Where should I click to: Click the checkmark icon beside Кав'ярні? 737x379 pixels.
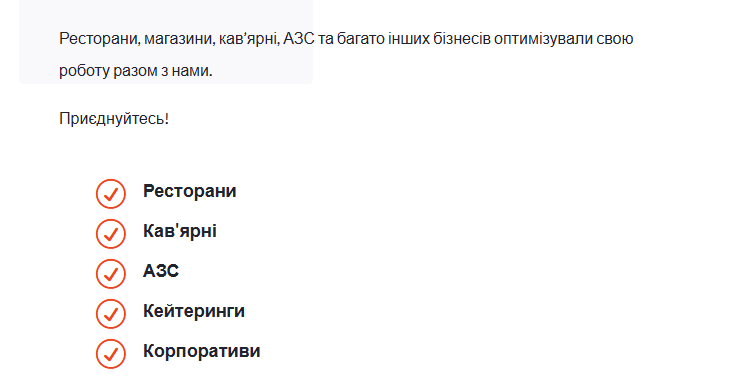pos(111,233)
